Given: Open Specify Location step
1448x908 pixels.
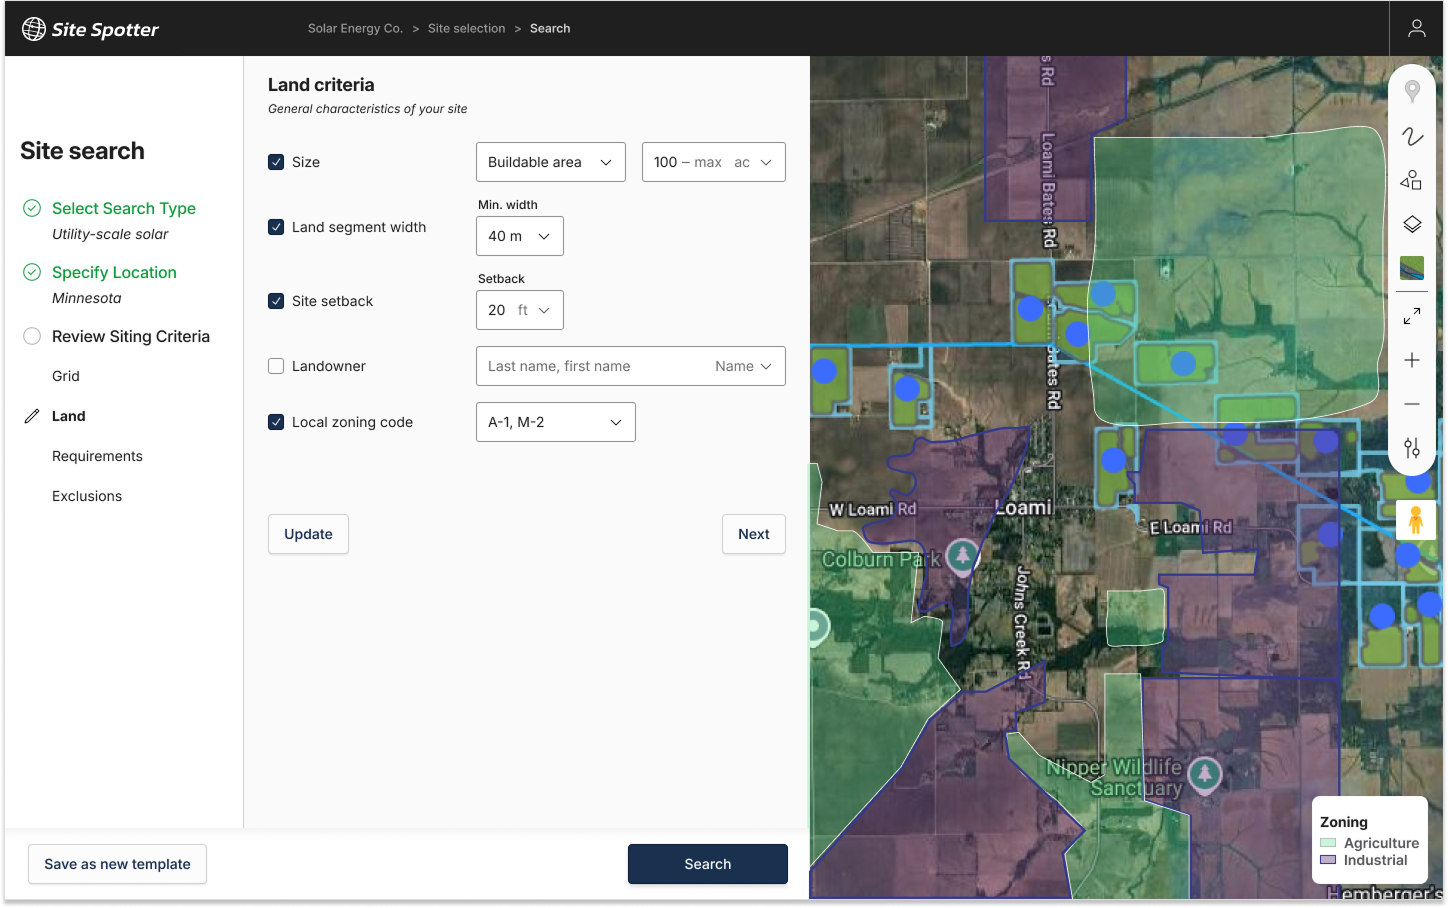Looking at the screenshot, I should [114, 272].
